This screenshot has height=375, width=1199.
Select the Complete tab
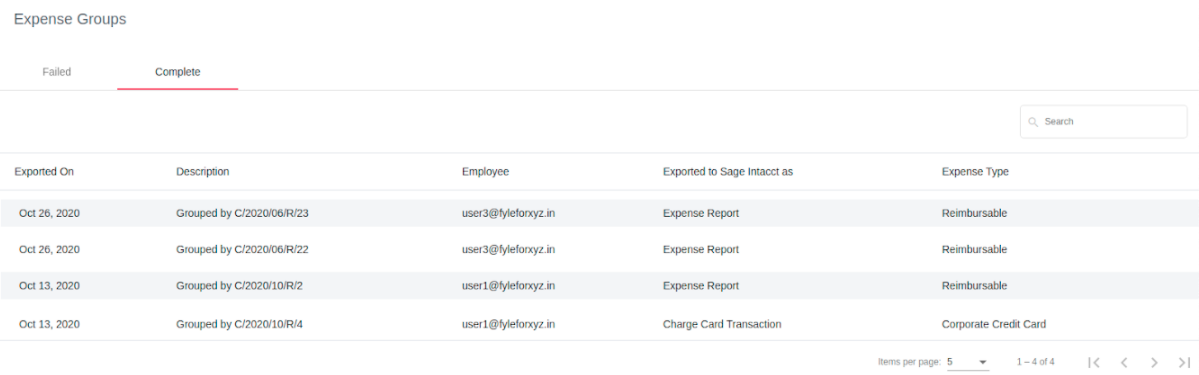point(177,72)
